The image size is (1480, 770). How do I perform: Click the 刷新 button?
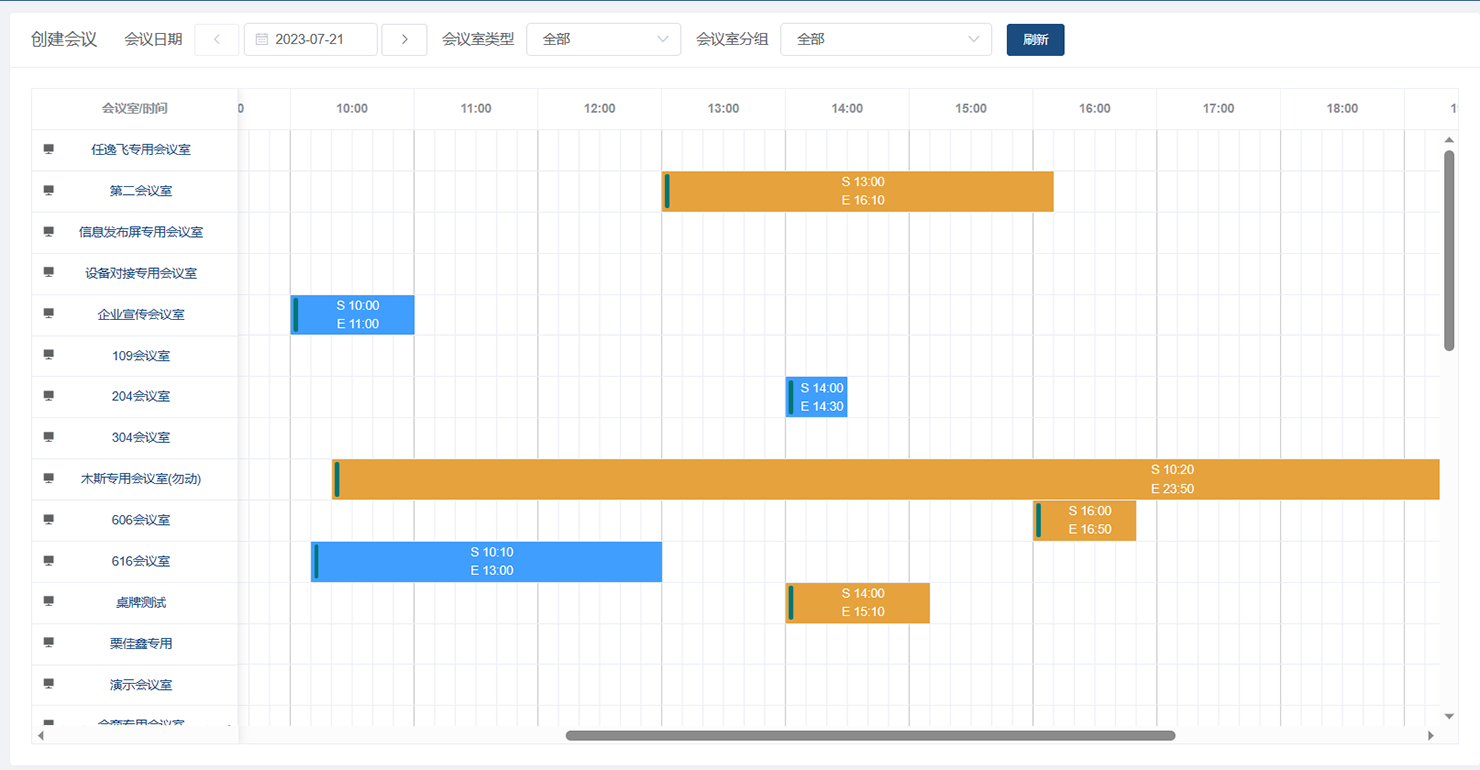point(1035,40)
